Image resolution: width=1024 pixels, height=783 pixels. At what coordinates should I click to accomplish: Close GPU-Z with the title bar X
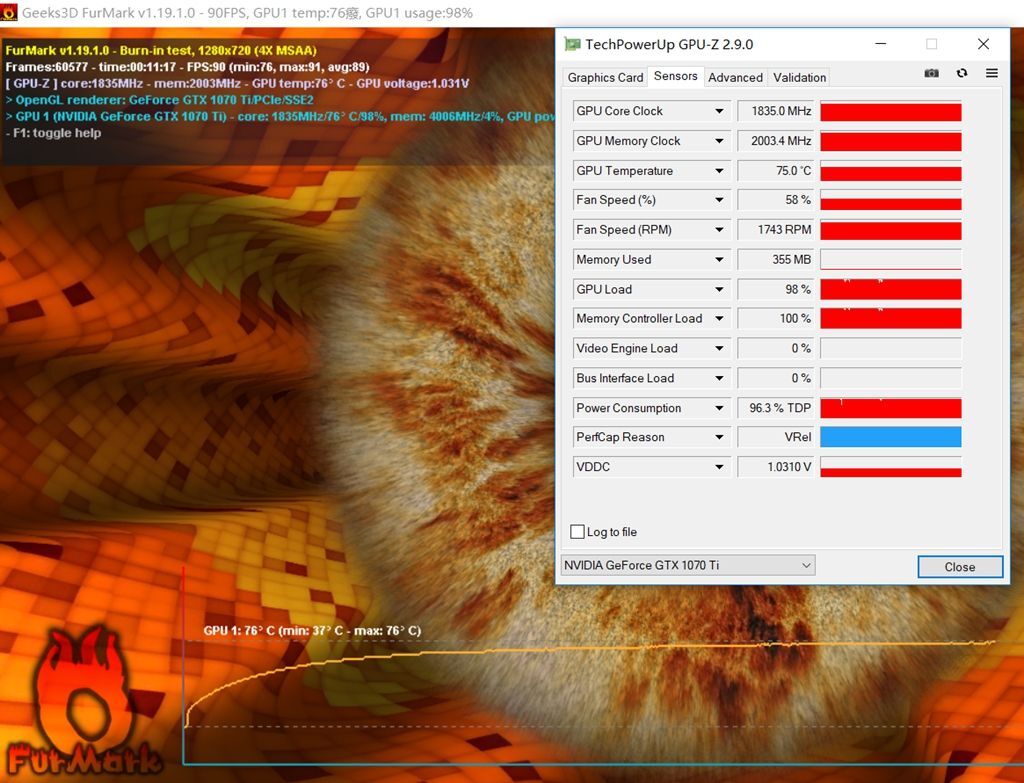coord(984,44)
